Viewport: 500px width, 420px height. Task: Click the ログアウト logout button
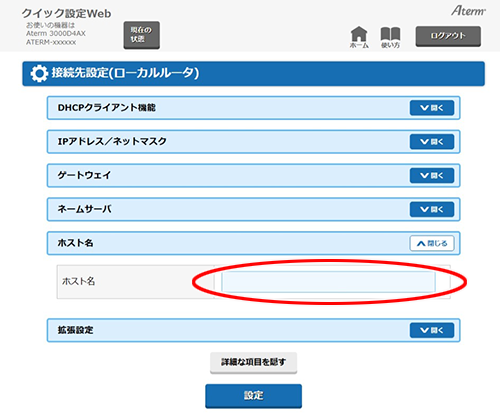tap(448, 36)
